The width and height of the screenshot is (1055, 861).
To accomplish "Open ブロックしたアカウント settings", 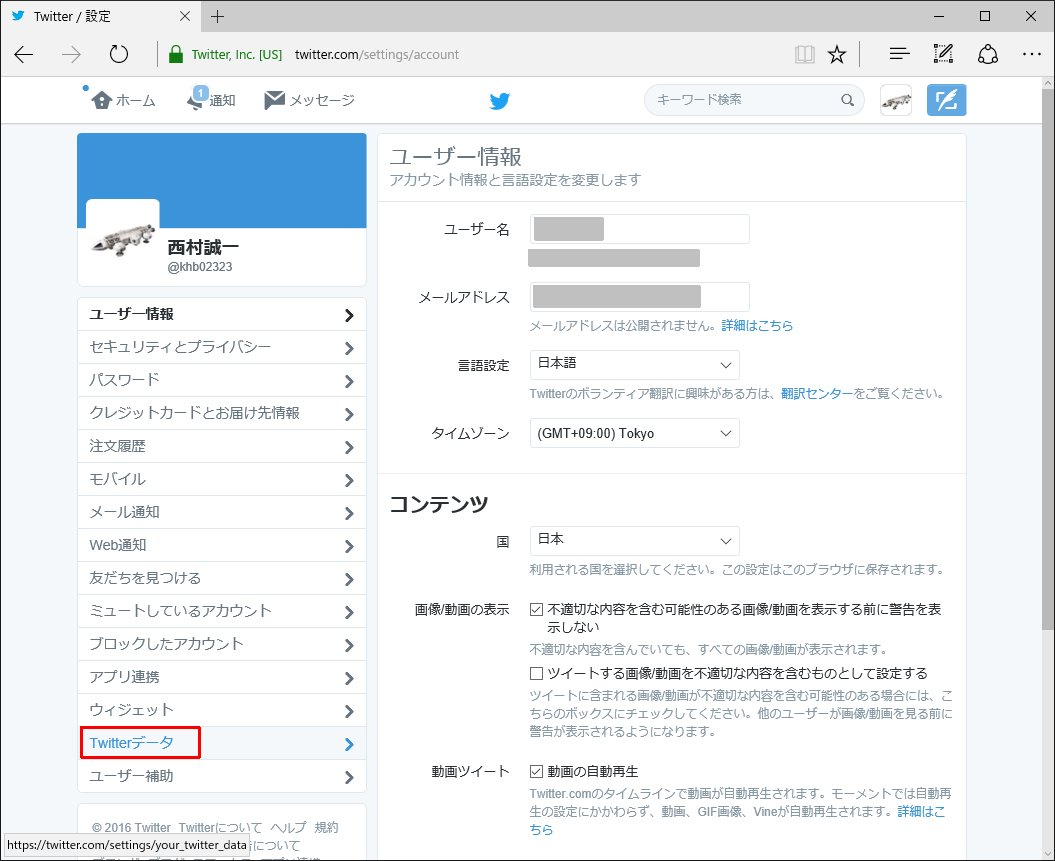I will [x=222, y=644].
